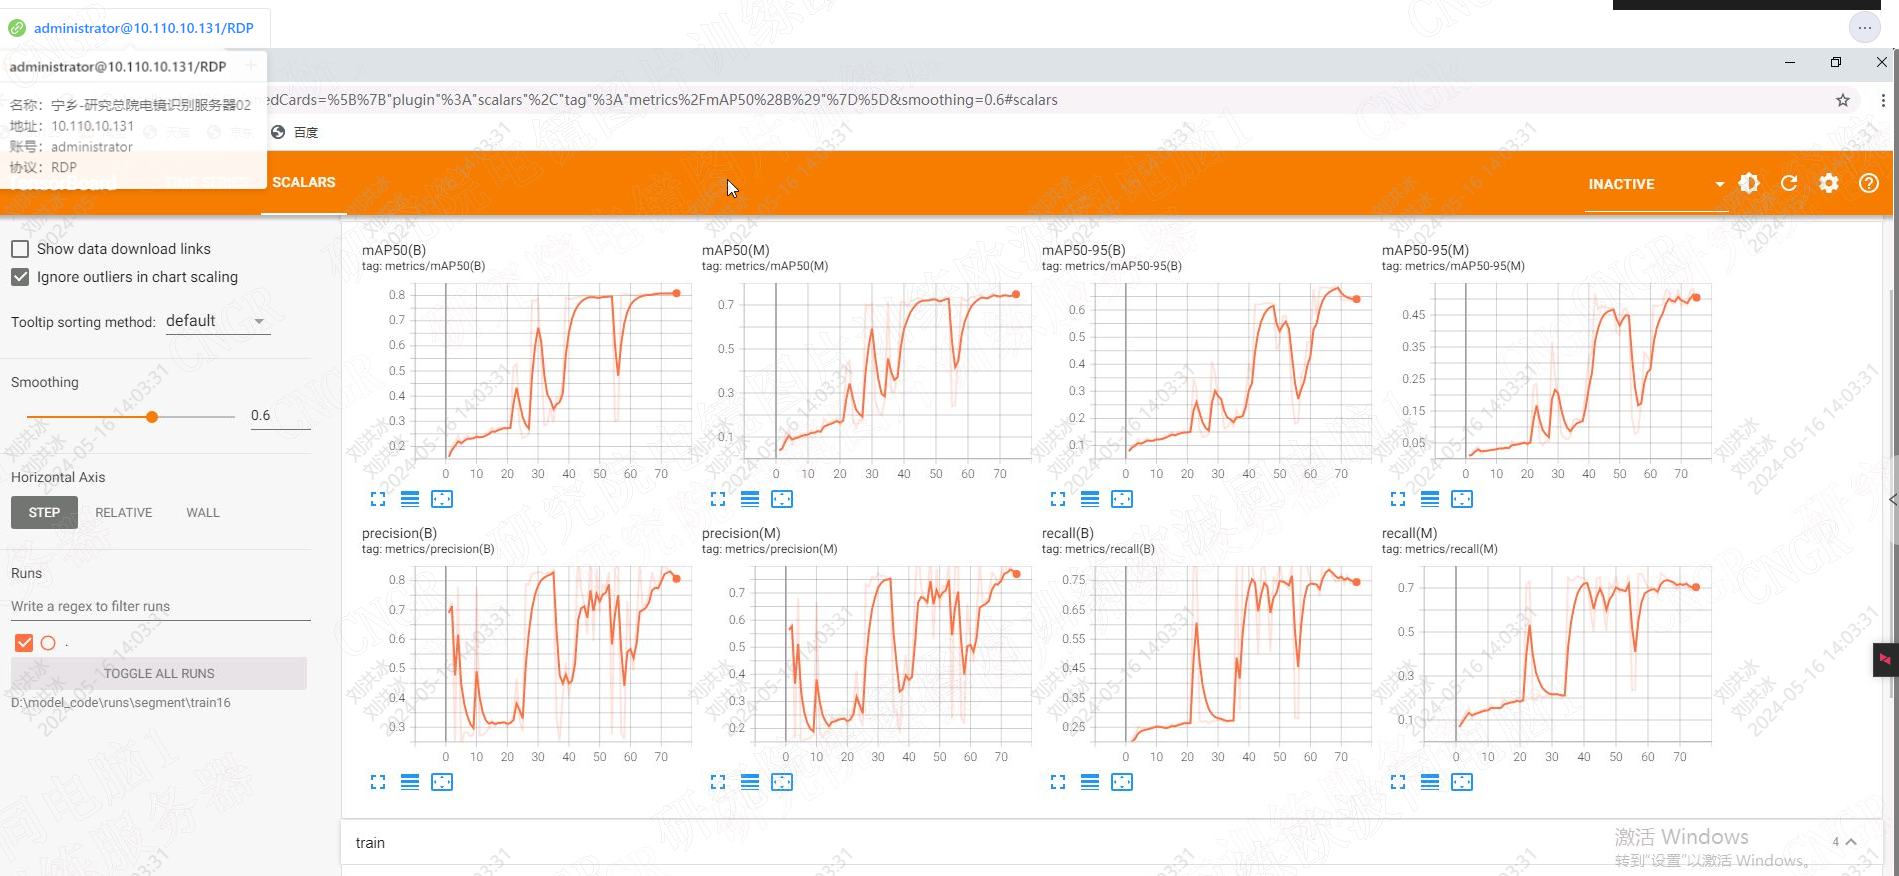Image resolution: width=1899 pixels, height=876 pixels.
Task: Select WALL horizontal axis option
Action: pos(203,513)
